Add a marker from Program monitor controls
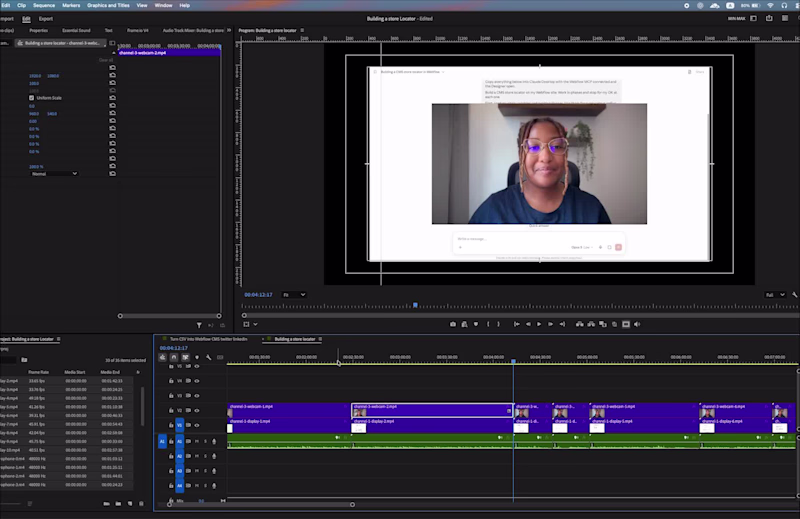 (x=476, y=324)
